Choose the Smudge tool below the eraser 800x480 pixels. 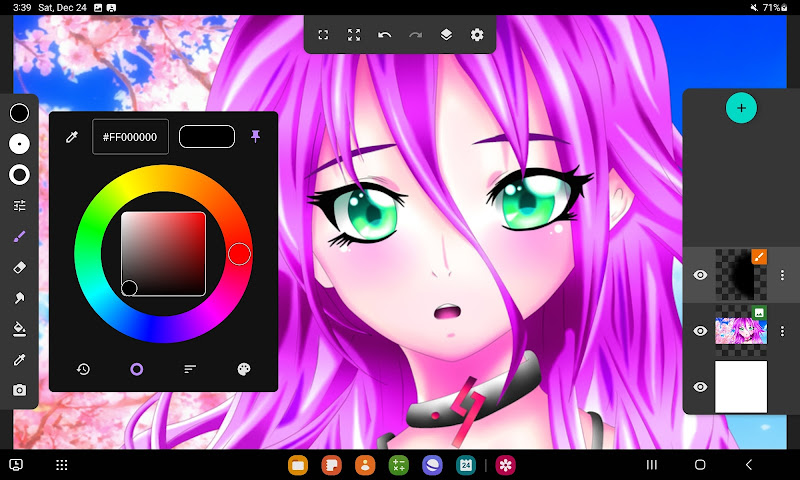(x=19, y=298)
